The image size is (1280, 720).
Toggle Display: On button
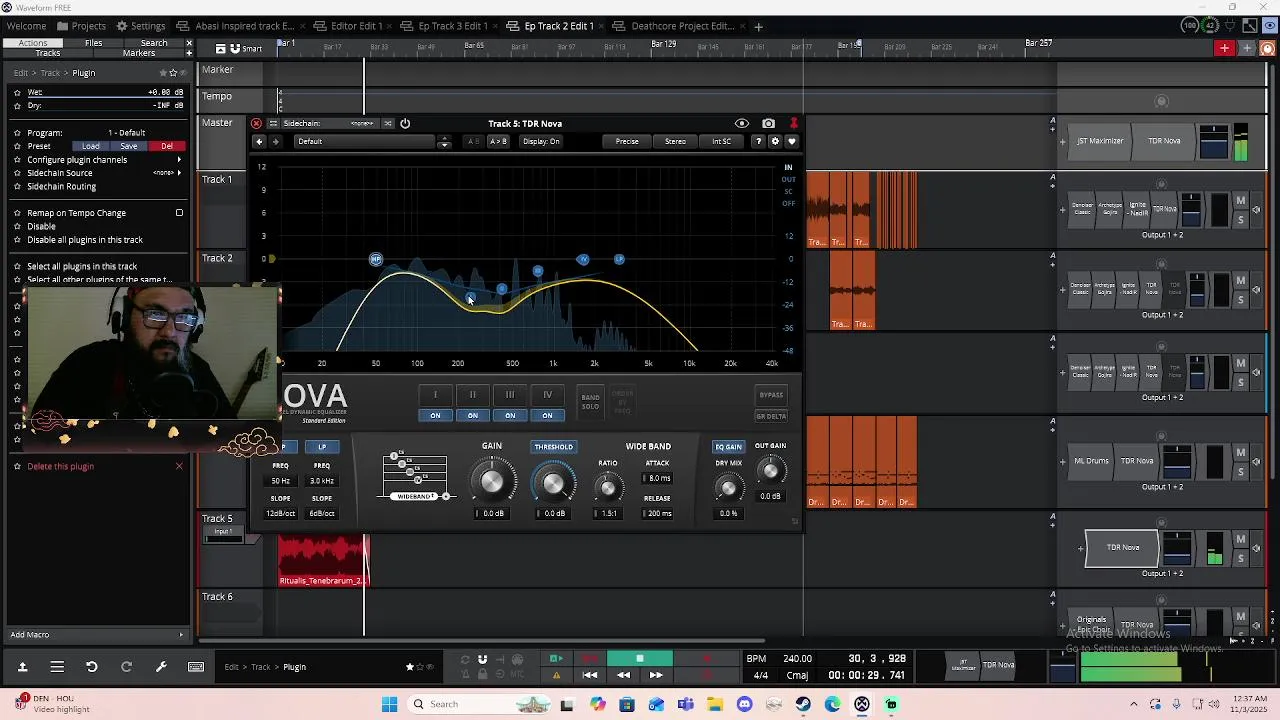point(541,141)
